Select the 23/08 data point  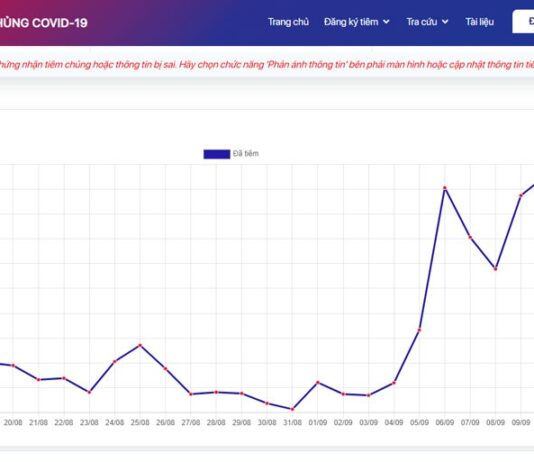[x=89, y=392]
